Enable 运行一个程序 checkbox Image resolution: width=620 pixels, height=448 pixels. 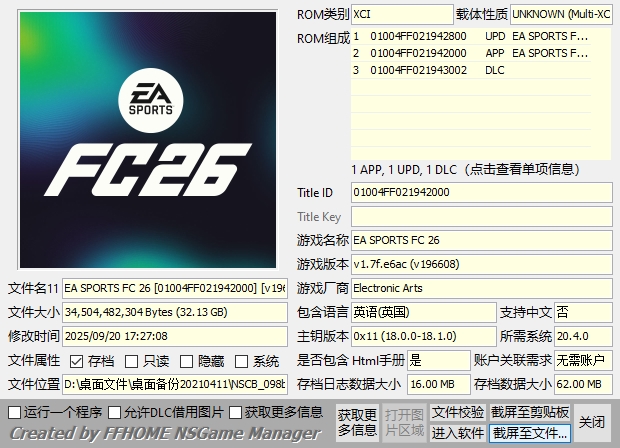click(x=15, y=412)
